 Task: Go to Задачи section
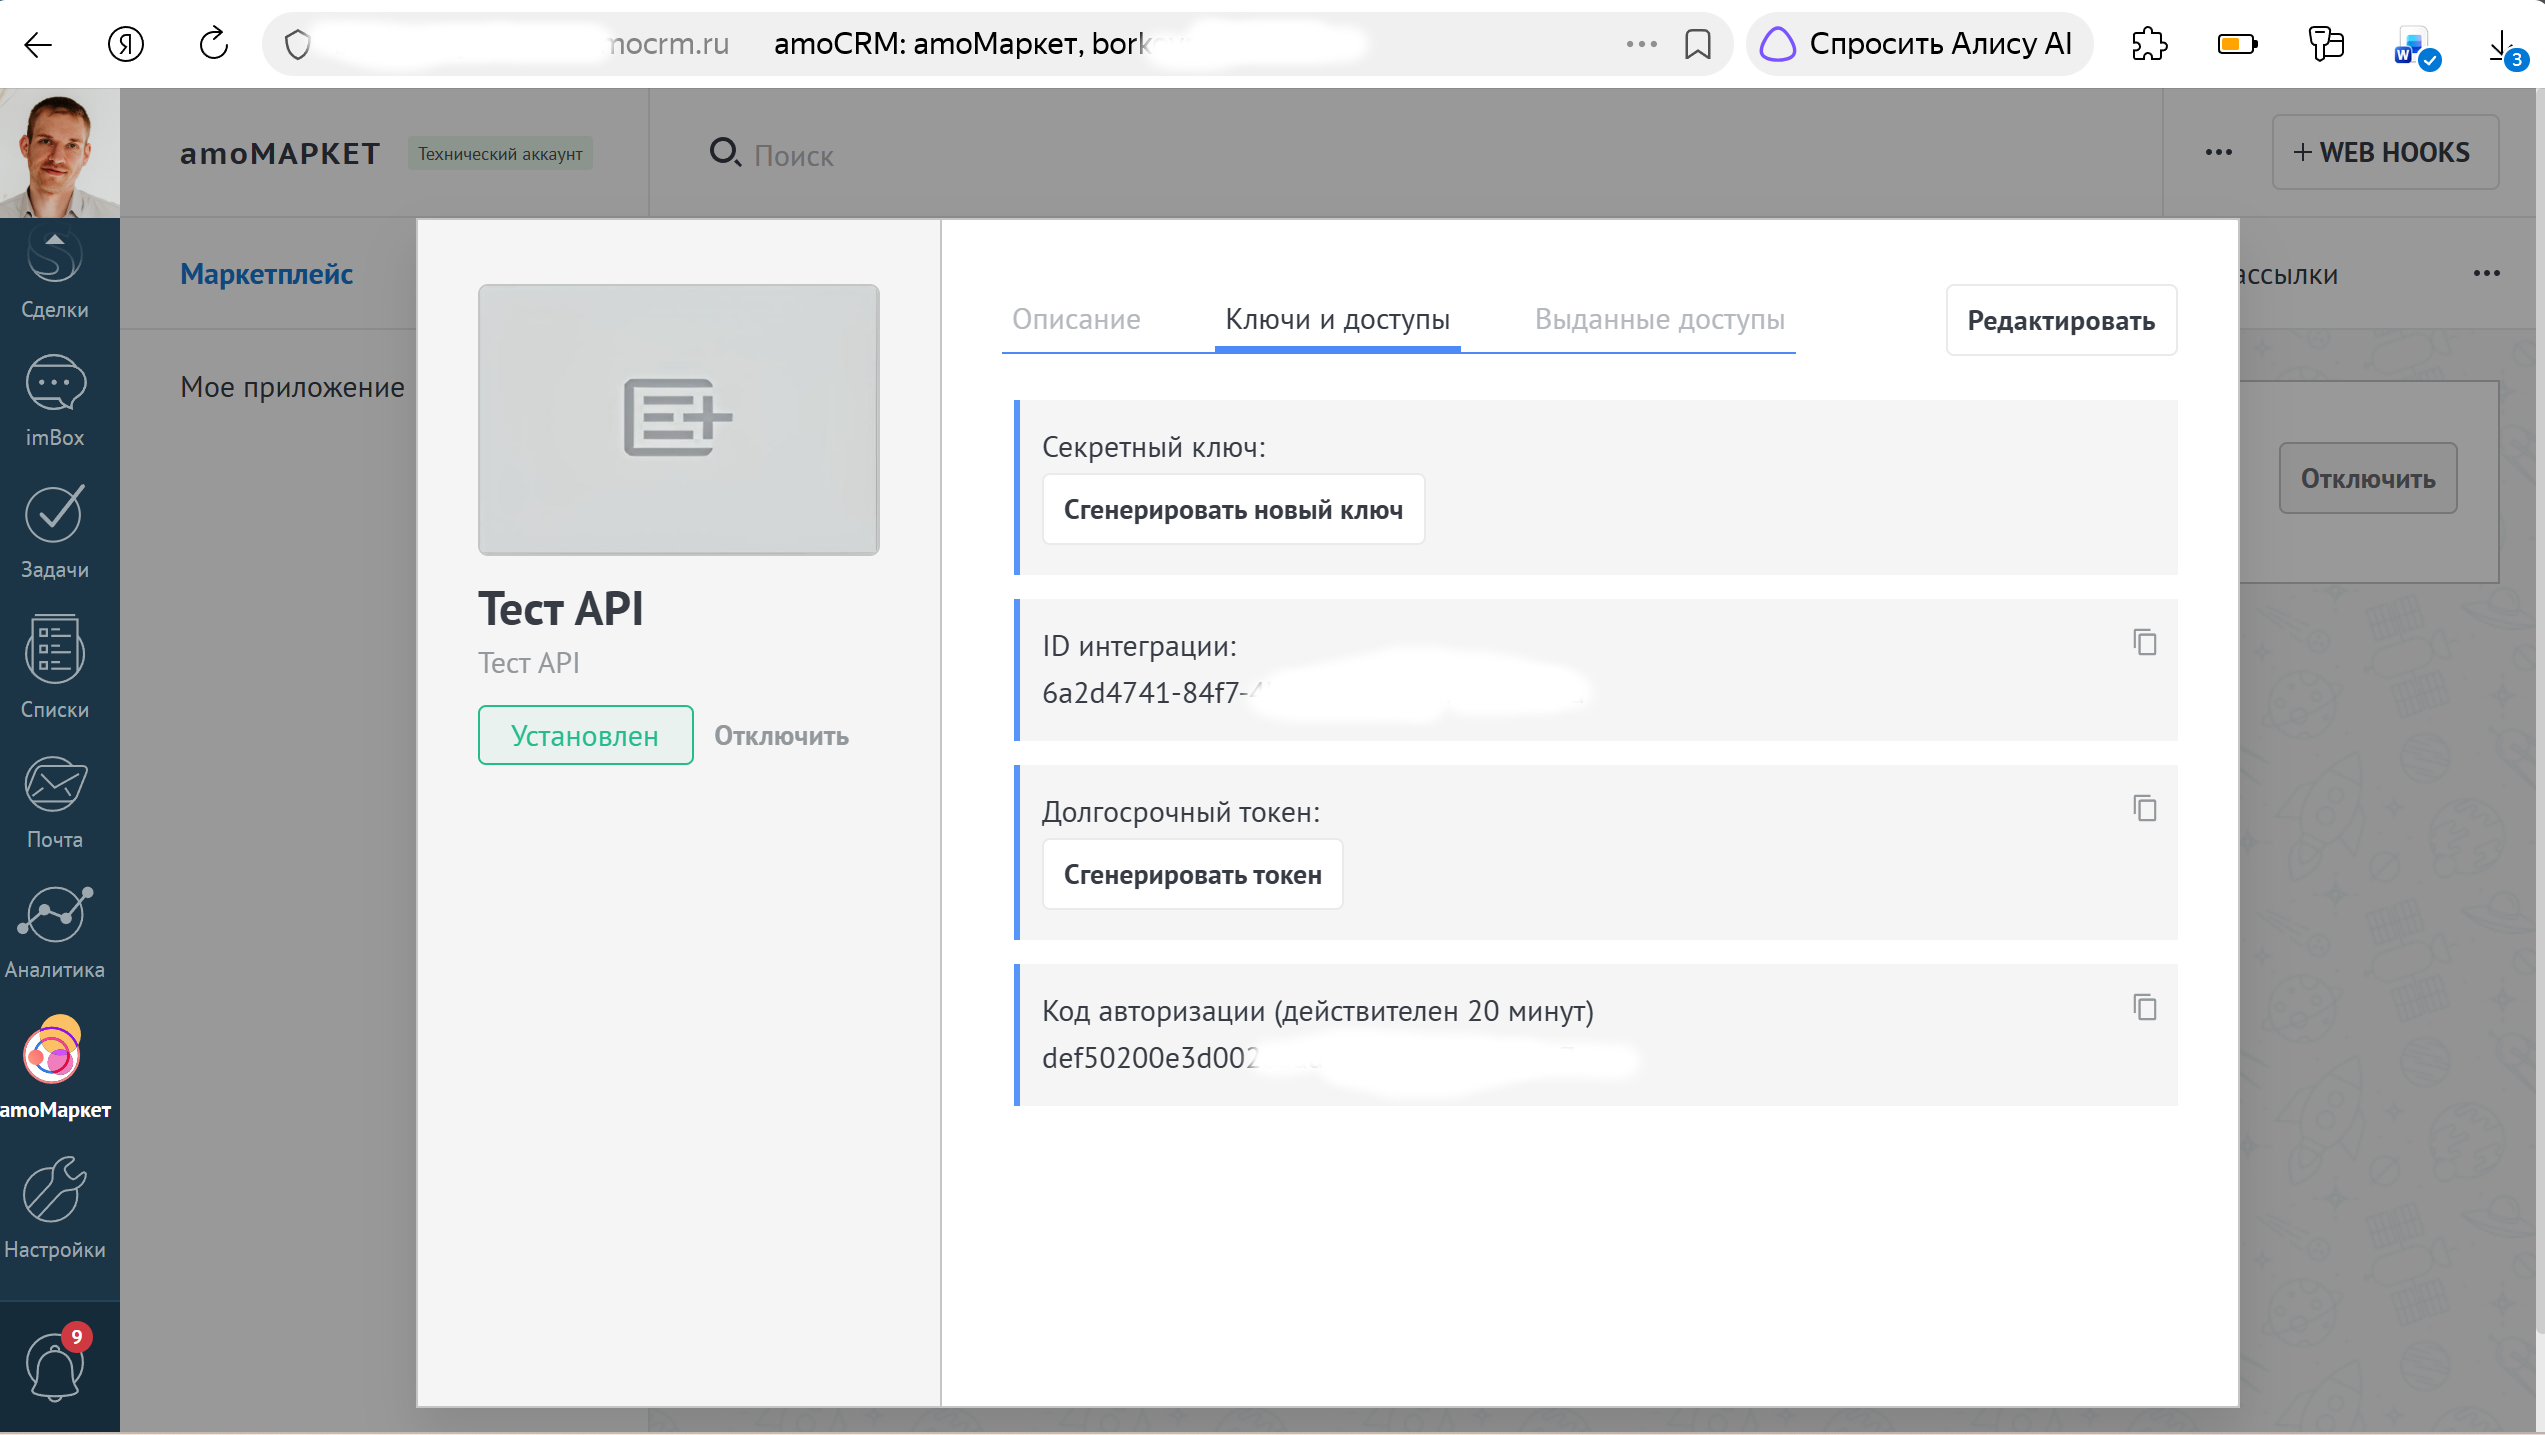55,532
